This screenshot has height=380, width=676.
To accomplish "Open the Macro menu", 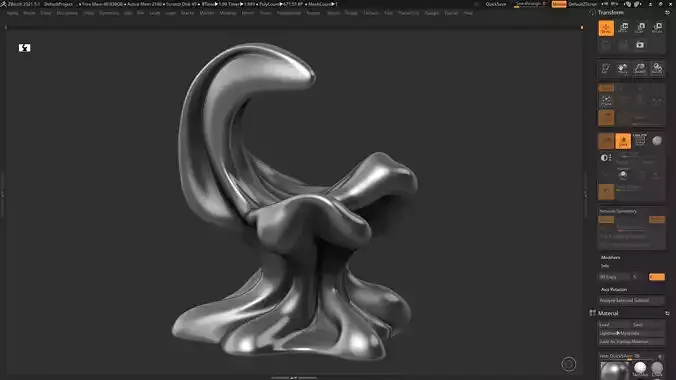I will [x=187, y=13].
